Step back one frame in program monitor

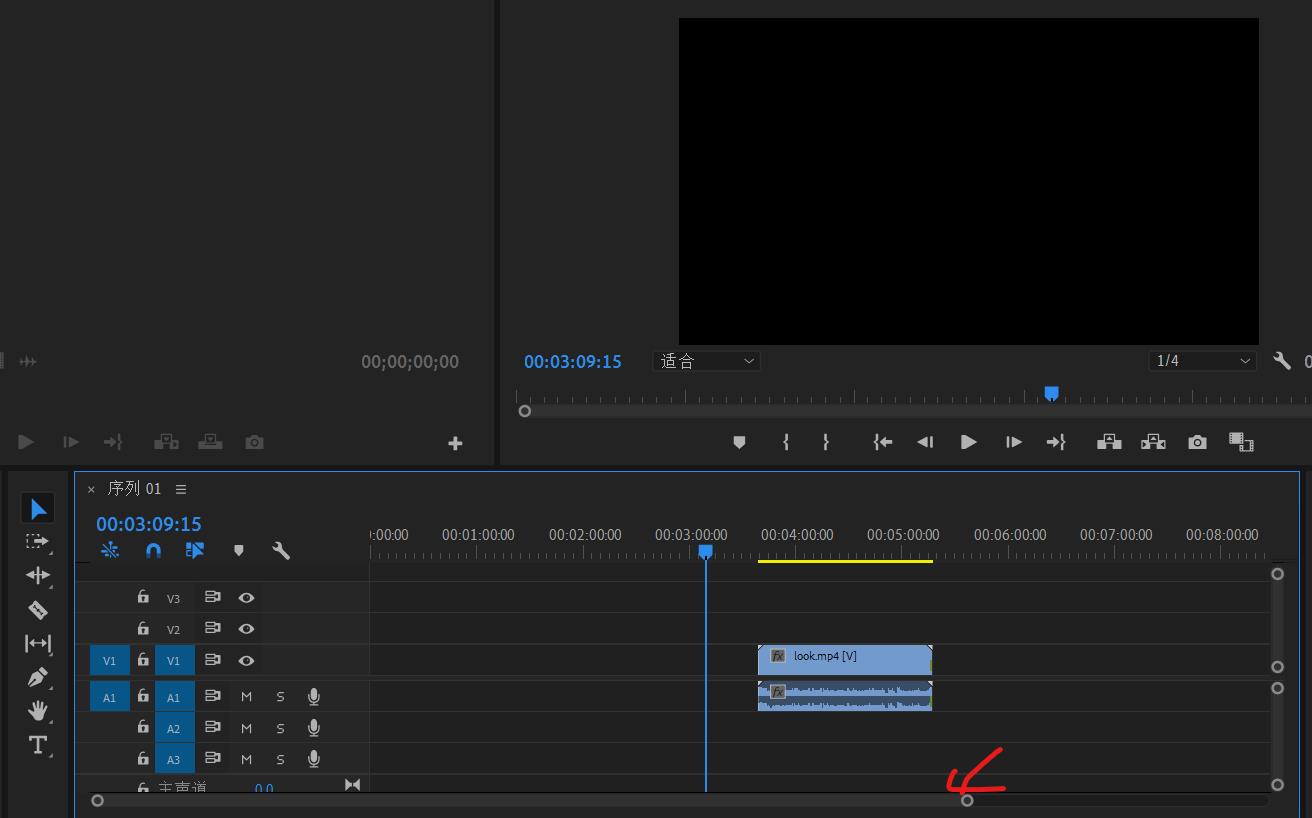coord(925,442)
